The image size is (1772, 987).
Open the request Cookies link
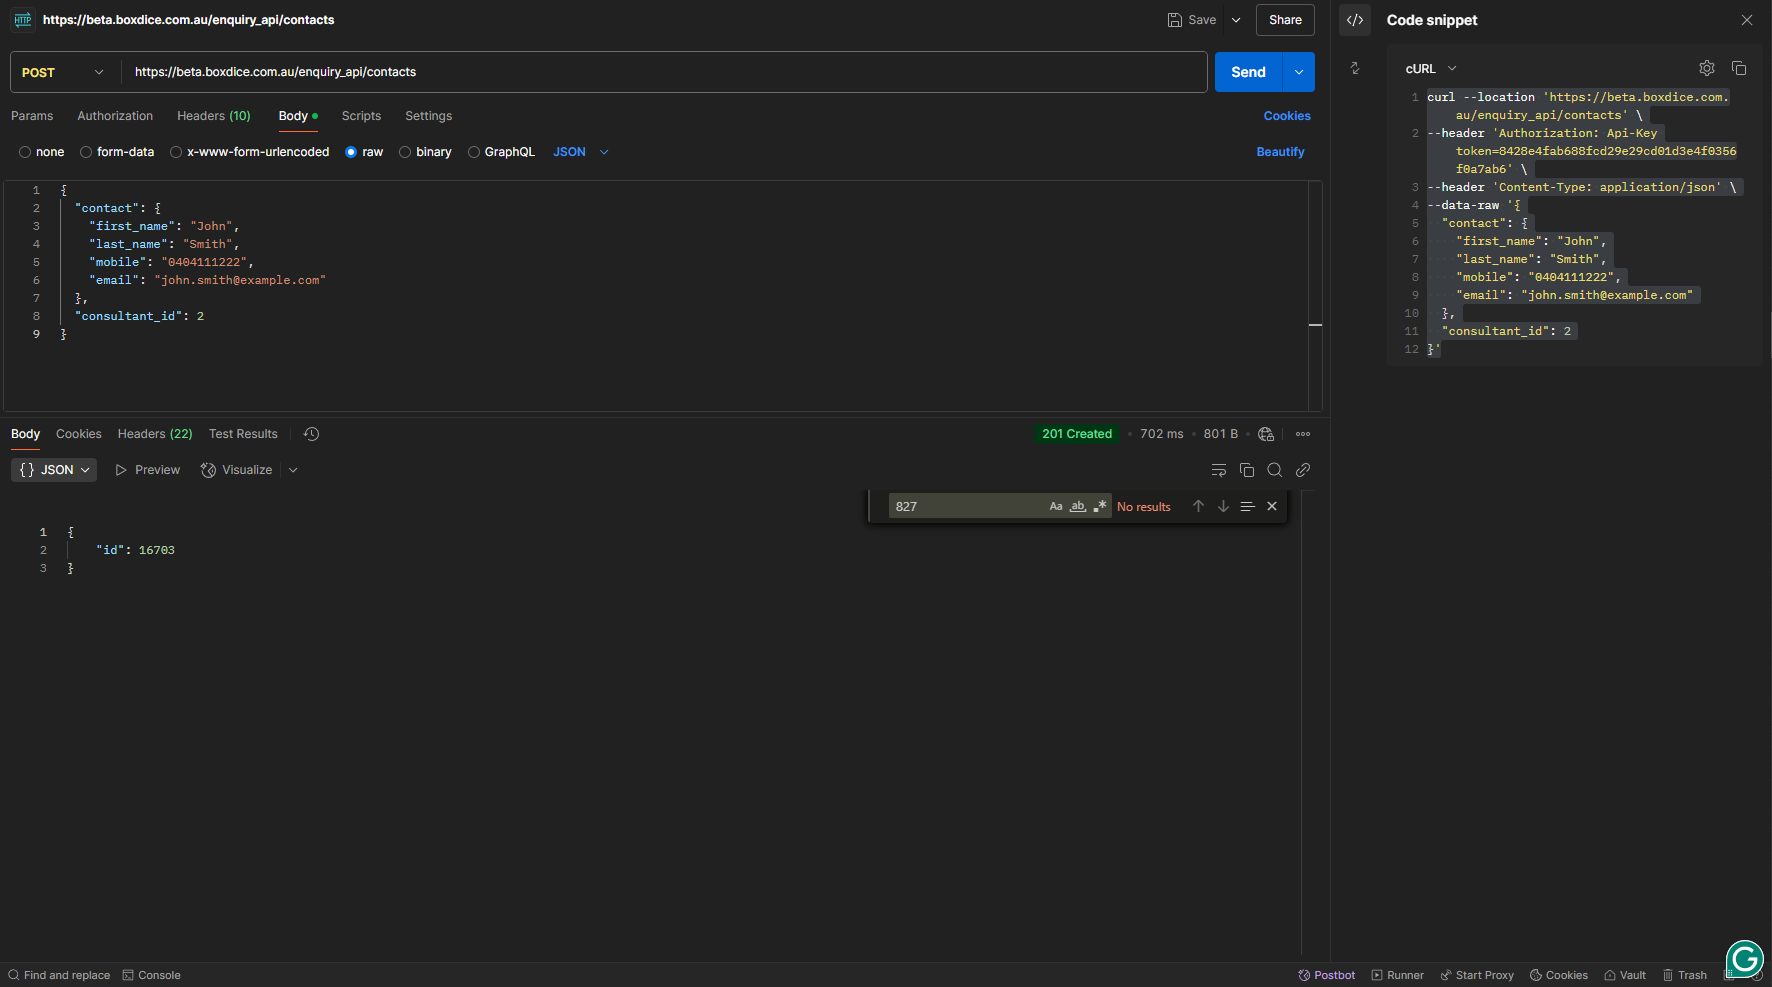coord(1287,116)
